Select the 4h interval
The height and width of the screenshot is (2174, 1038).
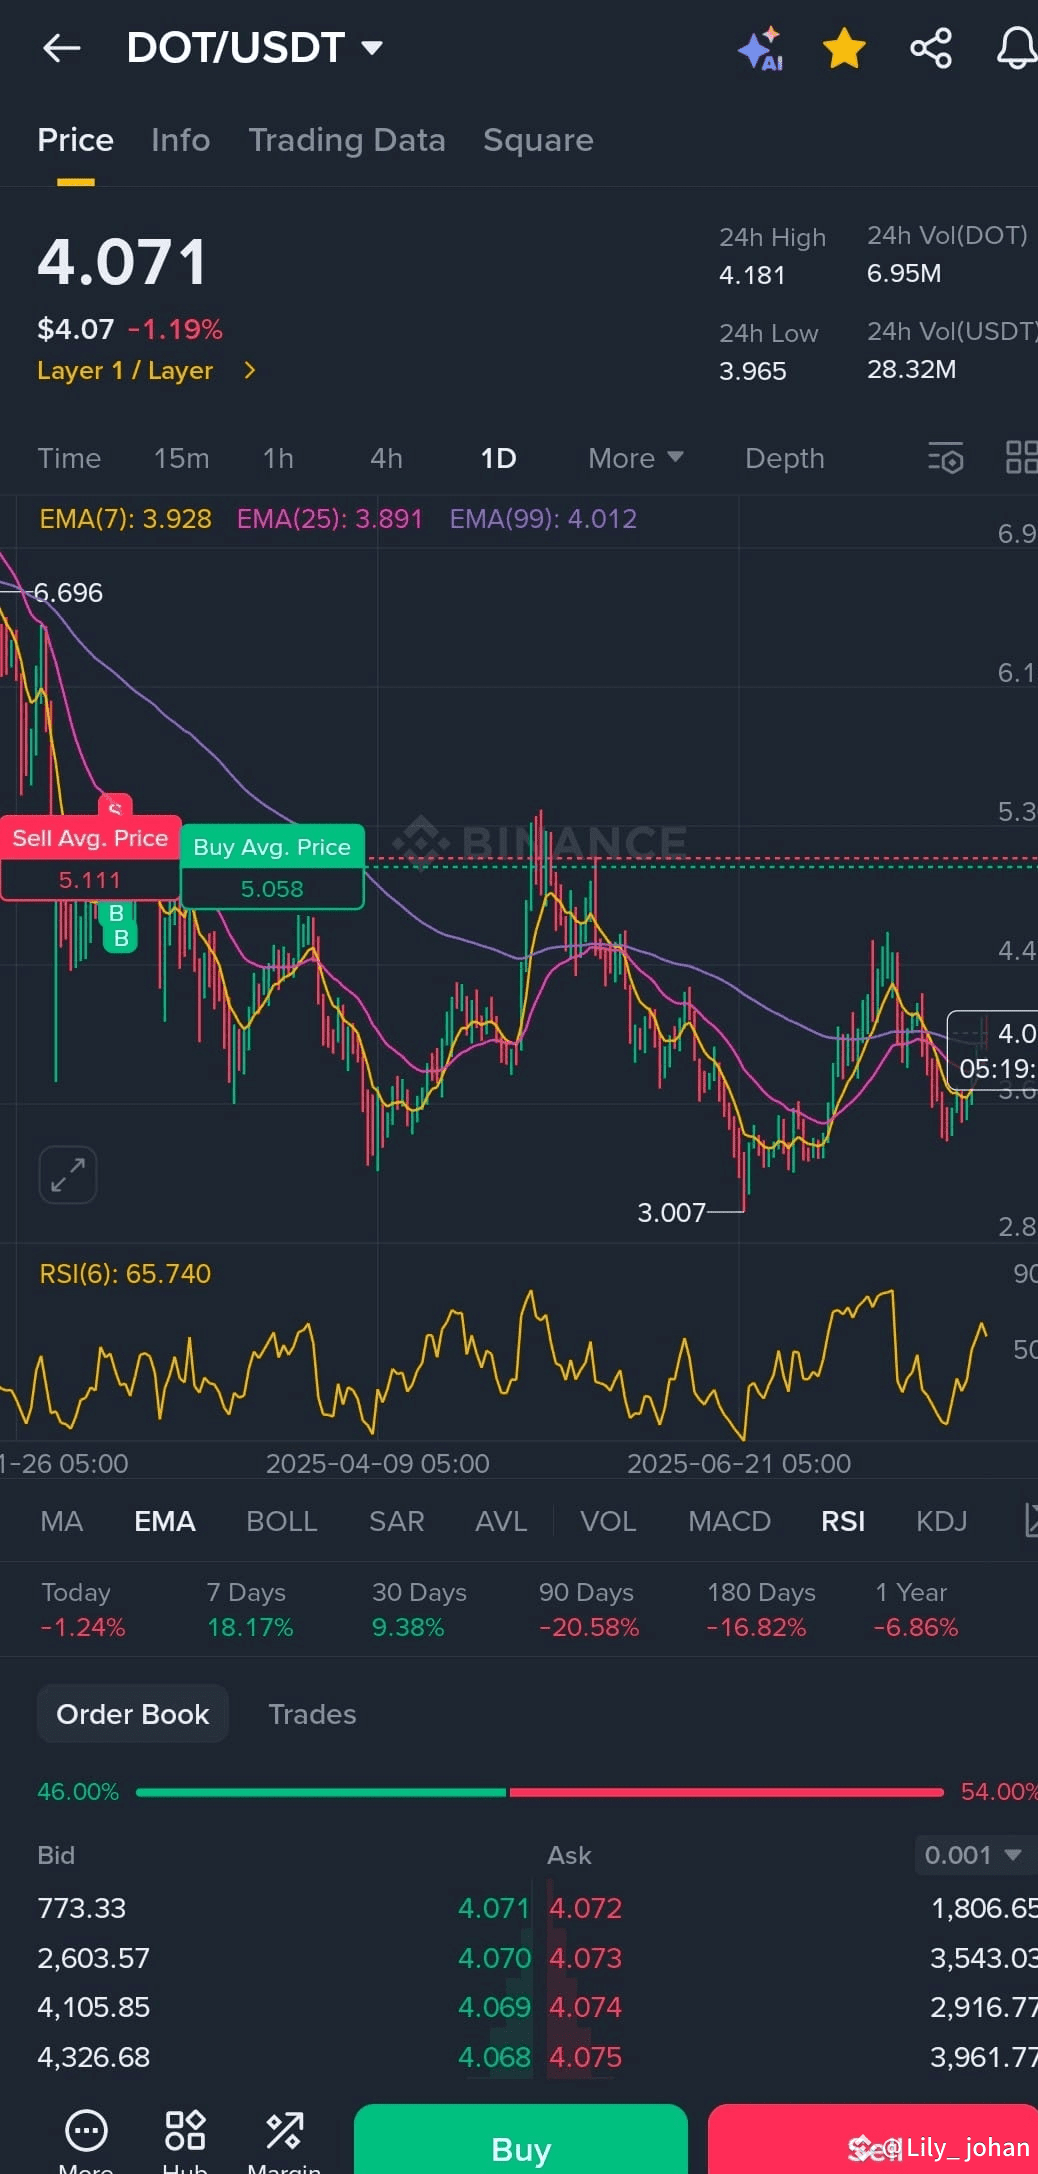click(x=386, y=458)
